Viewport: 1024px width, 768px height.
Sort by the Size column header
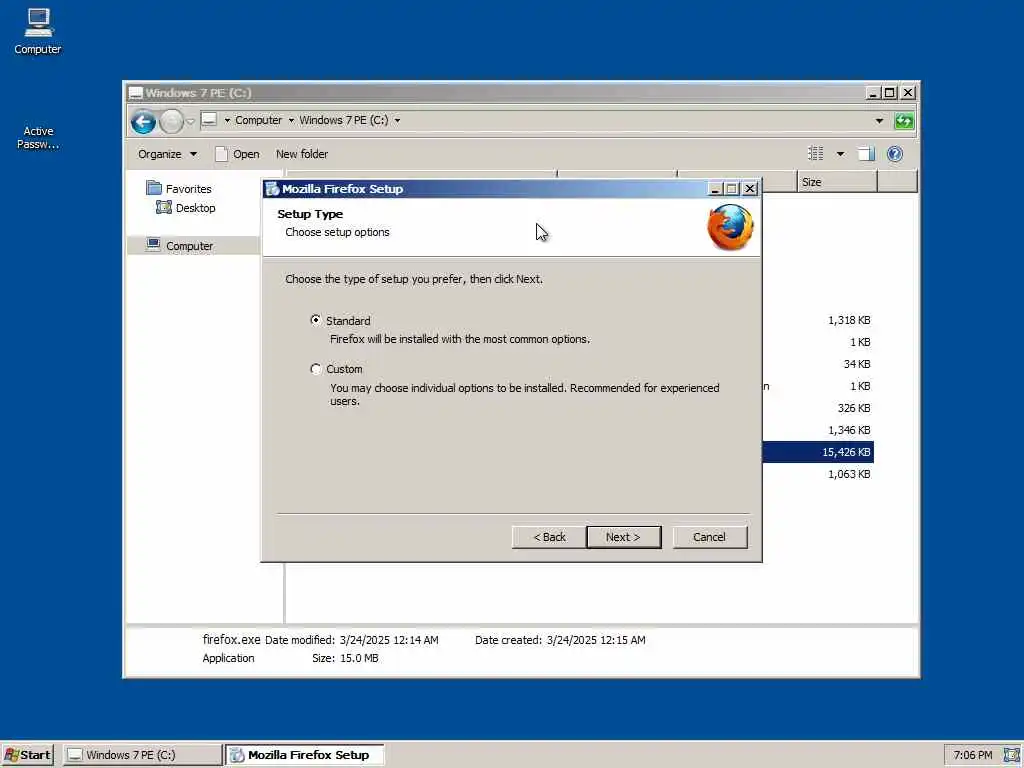[x=837, y=182]
